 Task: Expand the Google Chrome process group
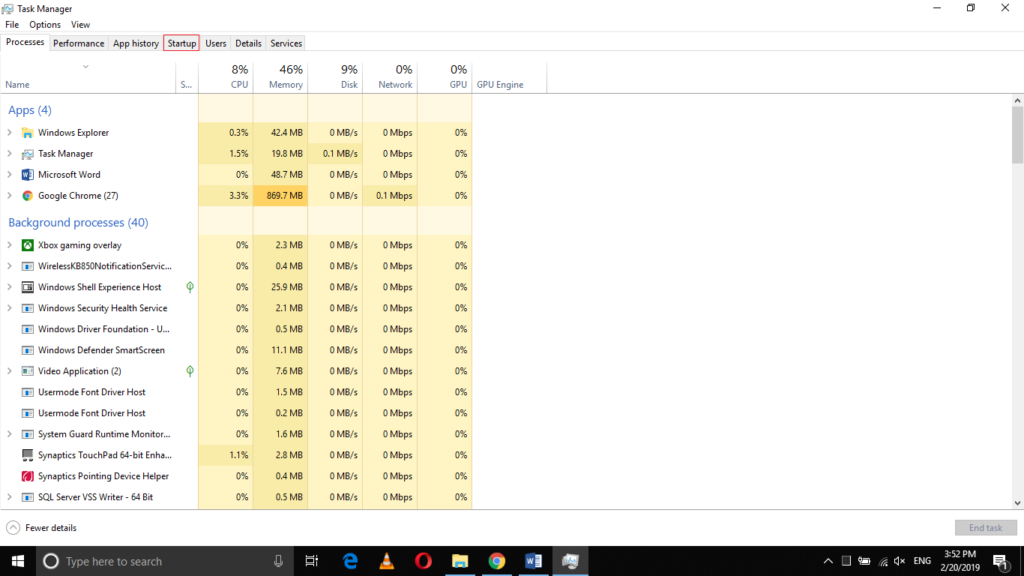[10, 196]
